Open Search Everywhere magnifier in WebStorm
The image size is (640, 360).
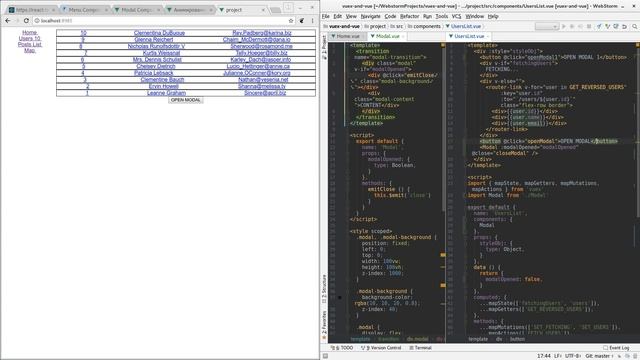(635, 26)
